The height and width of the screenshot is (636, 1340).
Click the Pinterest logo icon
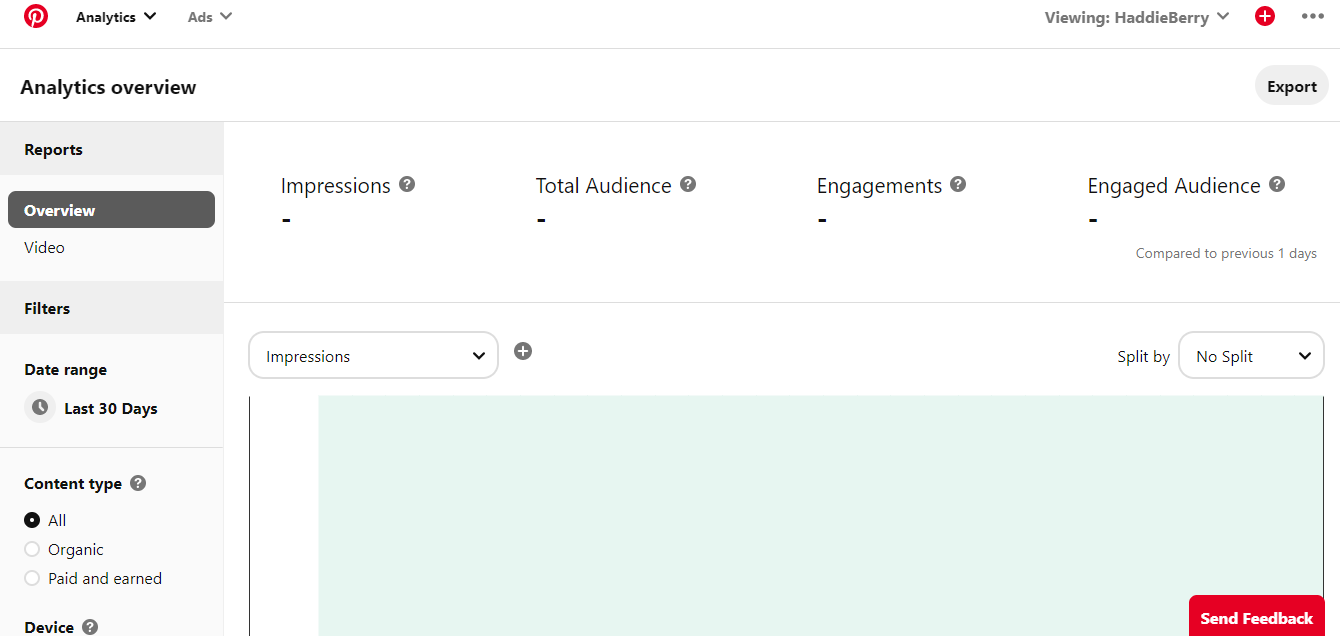[36, 17]
